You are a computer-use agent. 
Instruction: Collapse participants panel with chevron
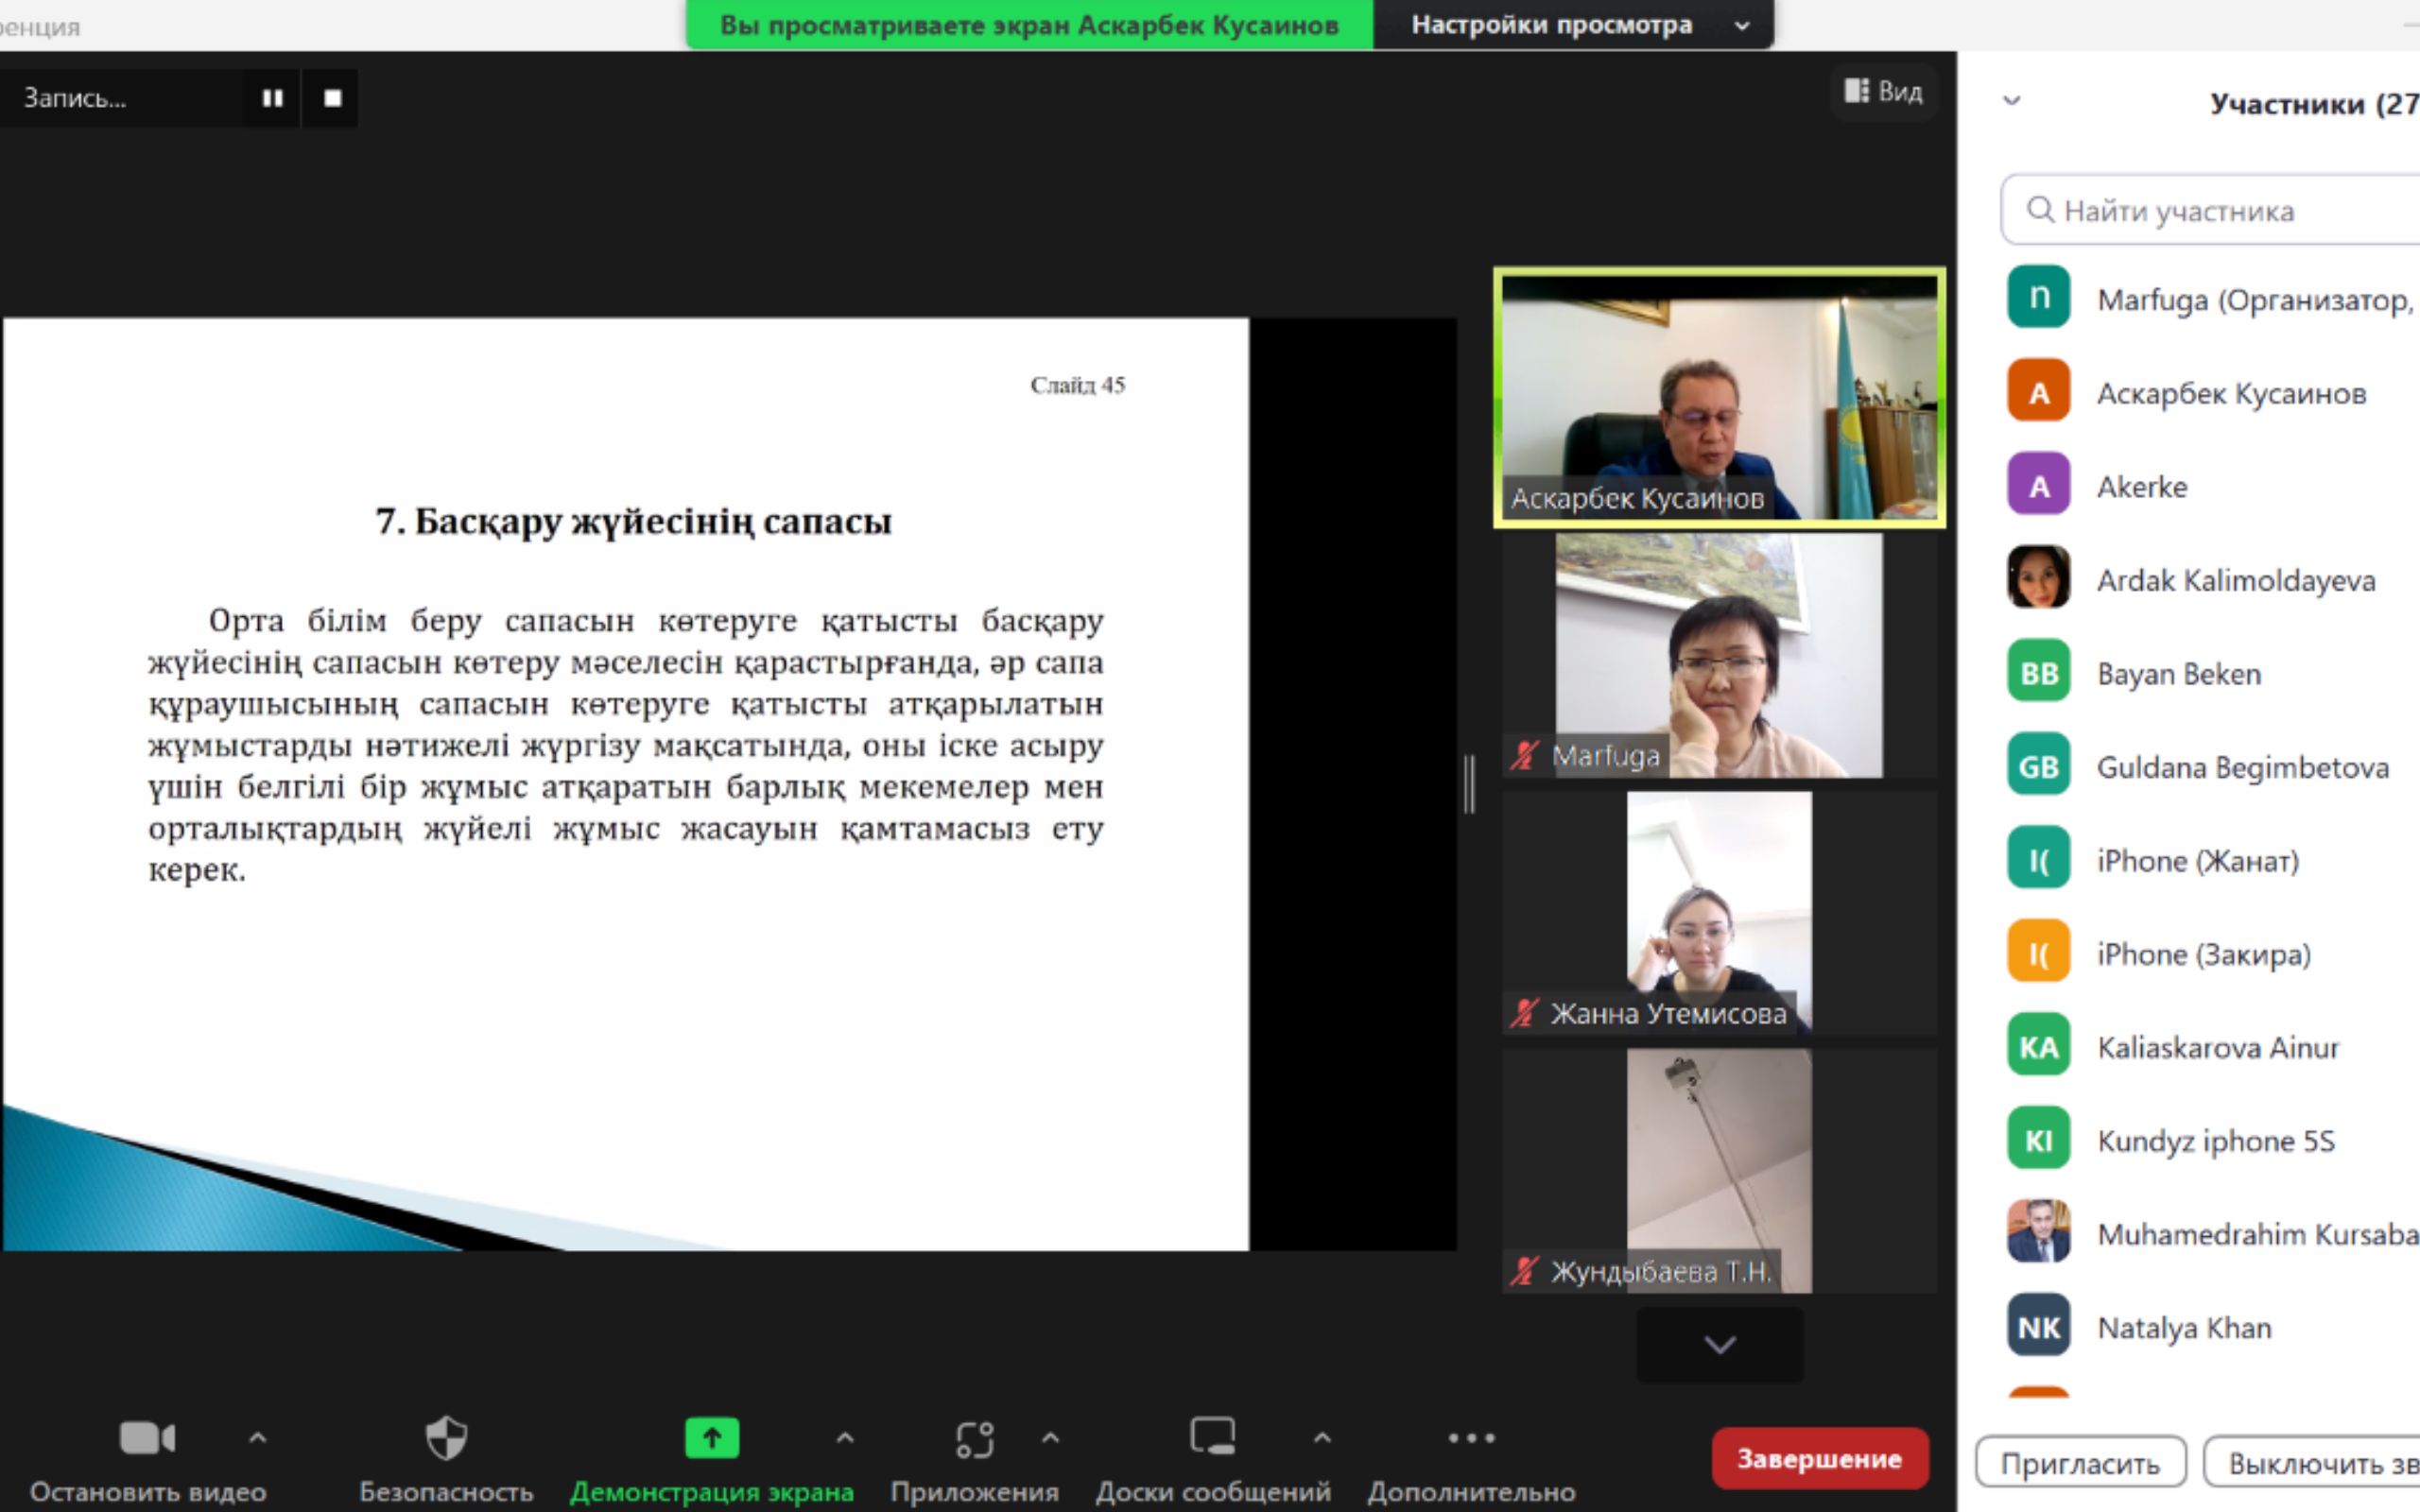pyautogui.click(x=2012, y=101)
